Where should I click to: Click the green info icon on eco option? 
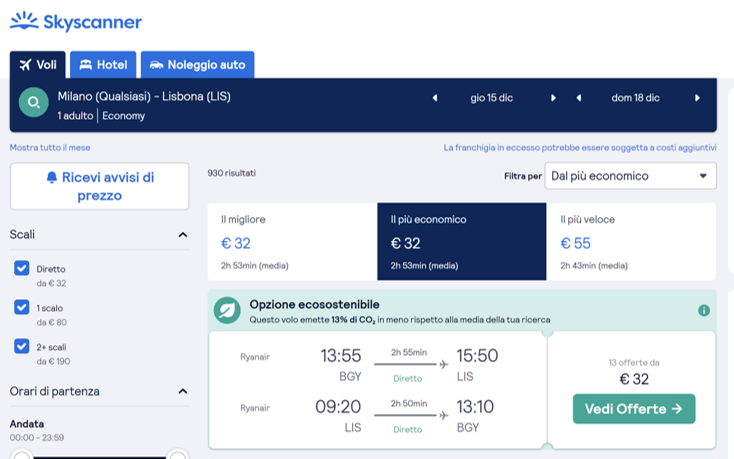pyautogui.click(x=703, y=311)
